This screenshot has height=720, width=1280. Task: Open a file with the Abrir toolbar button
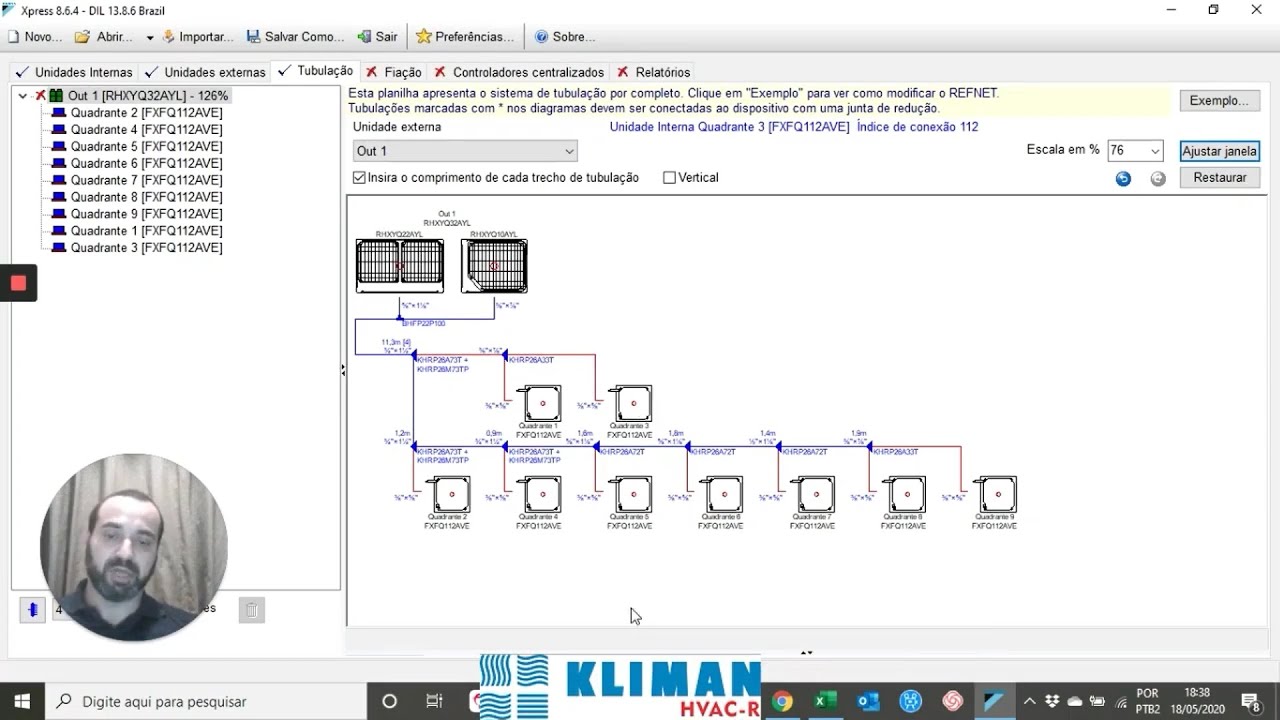pyautogui.click(x=104, y=36)
